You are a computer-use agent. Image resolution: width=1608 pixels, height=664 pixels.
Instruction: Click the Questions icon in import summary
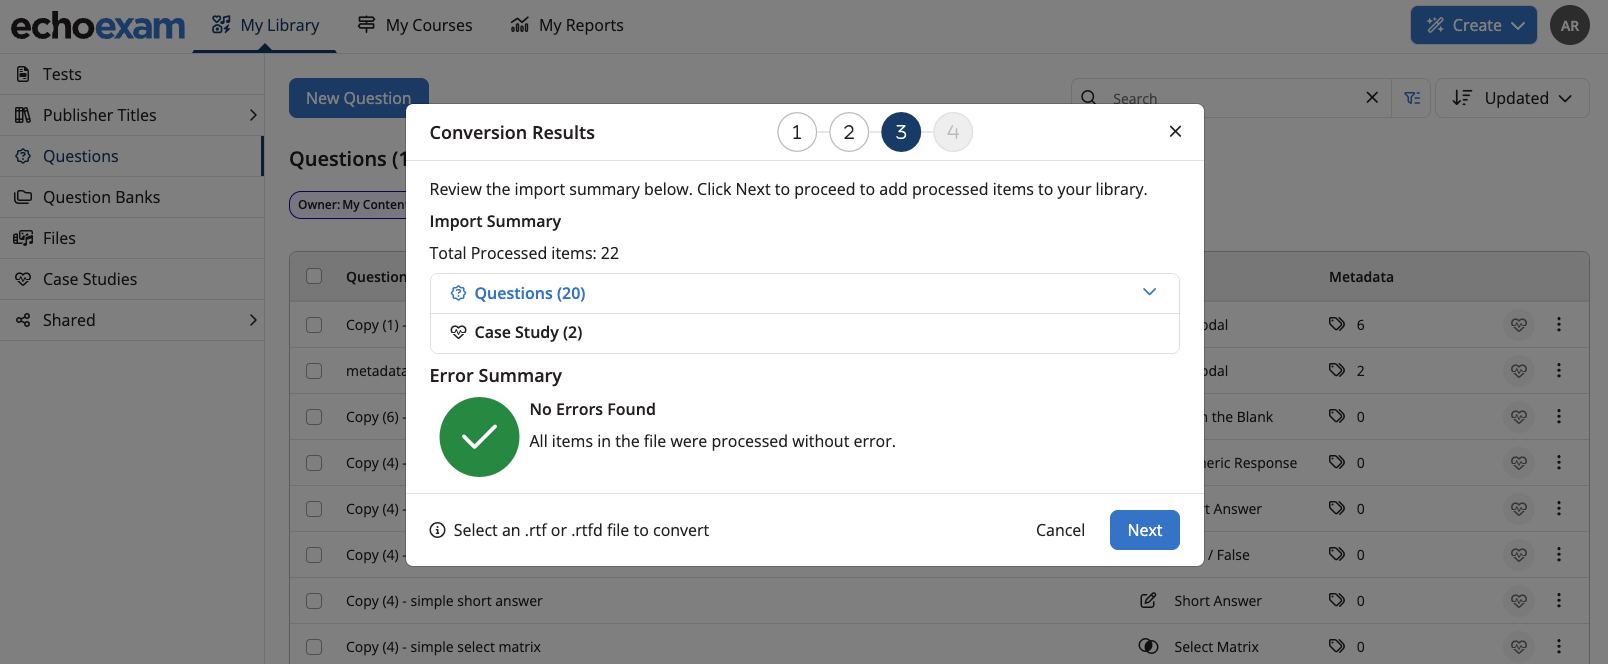pyautogui.click(x=458, y=293)
